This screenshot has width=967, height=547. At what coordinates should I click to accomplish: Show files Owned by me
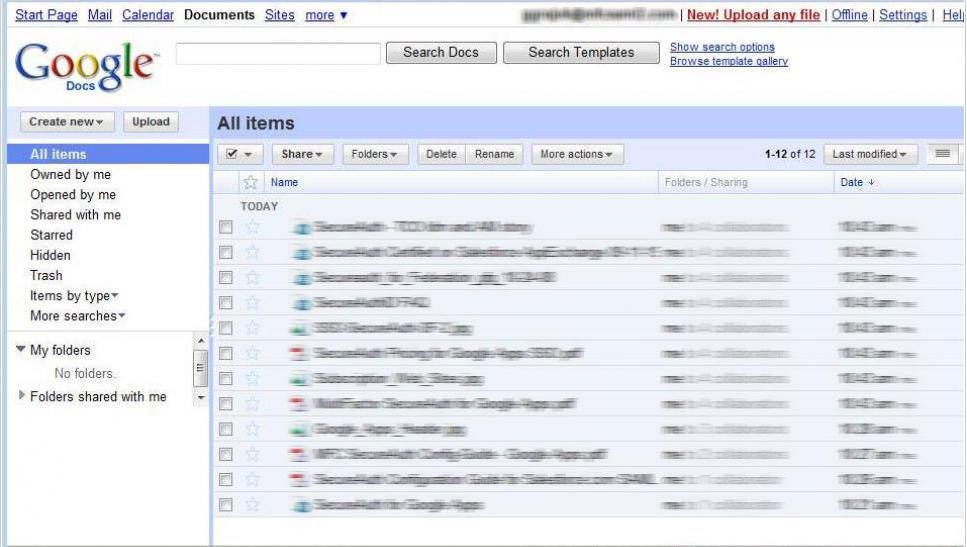(x=70, y=175)
